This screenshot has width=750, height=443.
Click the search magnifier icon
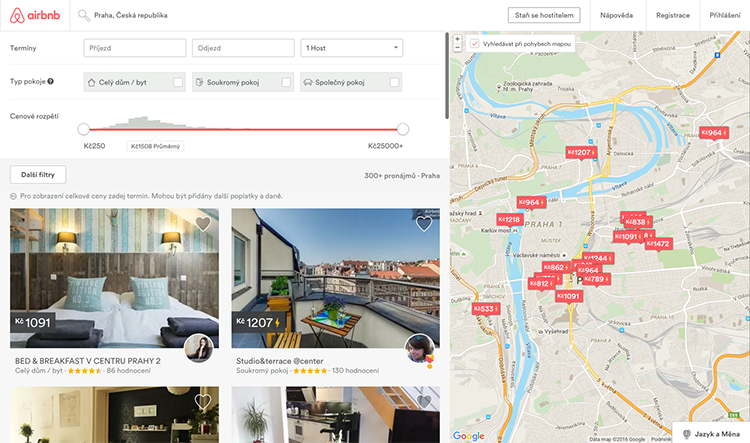click(84, 16)
